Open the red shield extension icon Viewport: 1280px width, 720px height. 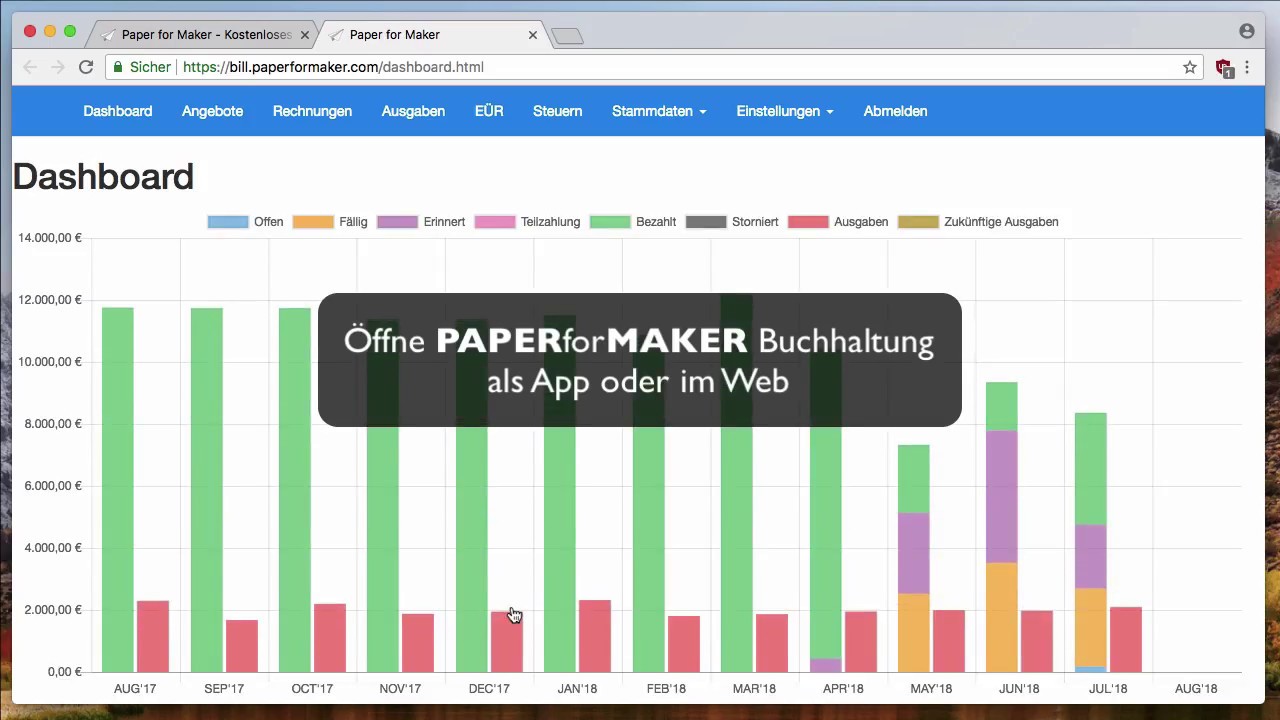point(1224,68)
